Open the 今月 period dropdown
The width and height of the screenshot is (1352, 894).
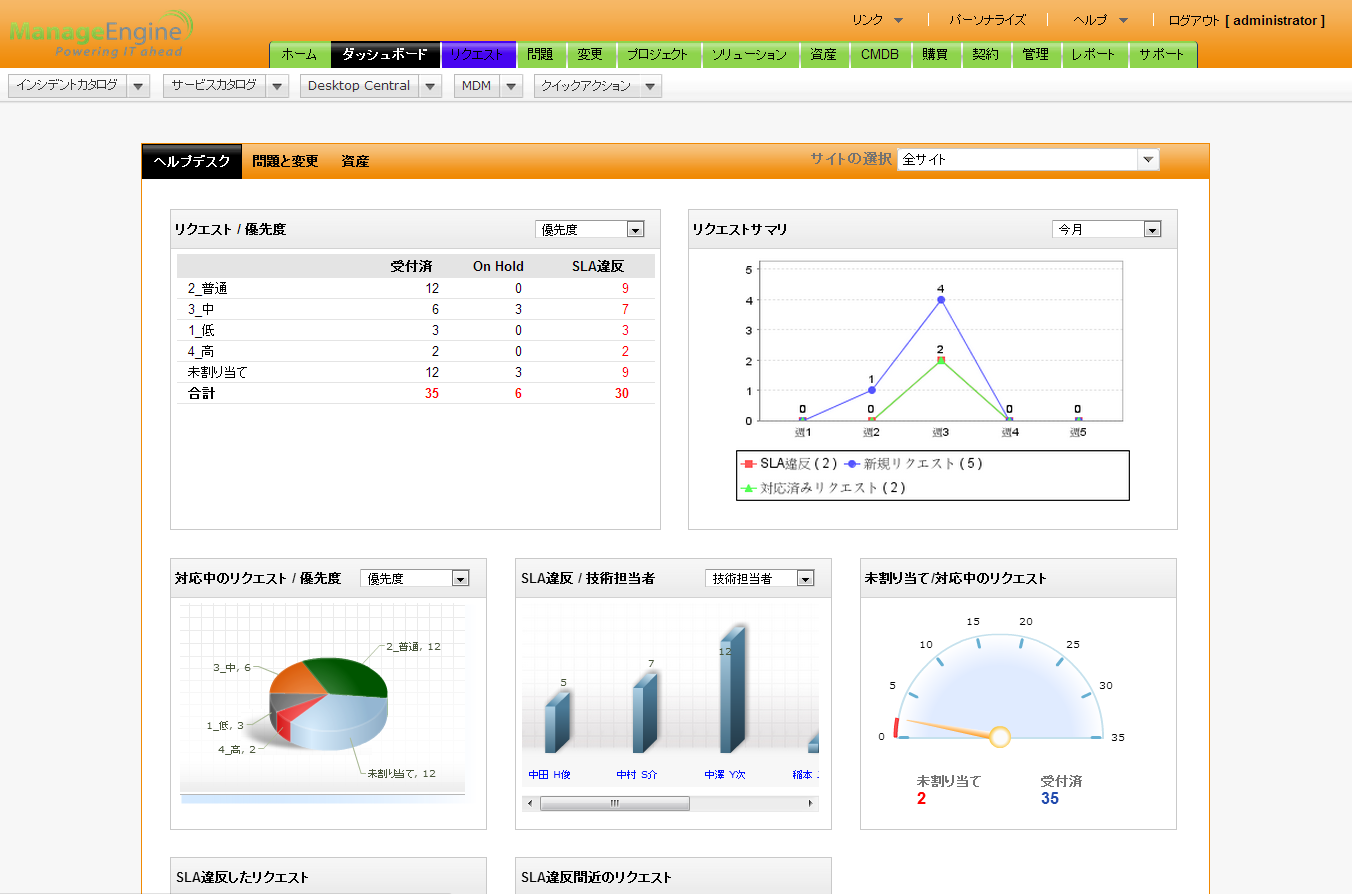click(x=1107, y=230)
